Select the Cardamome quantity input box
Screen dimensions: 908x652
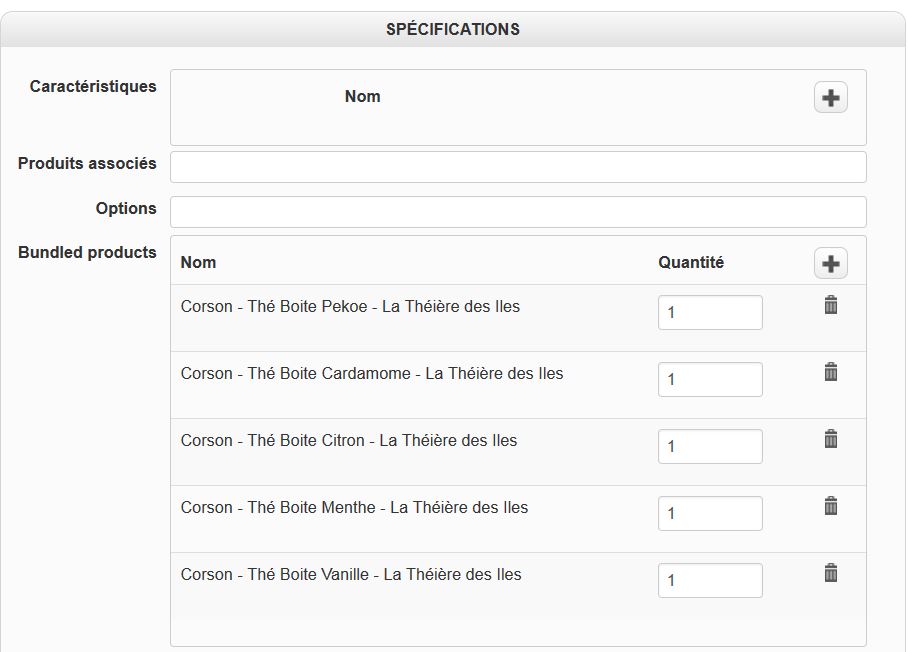pos(710,380)
